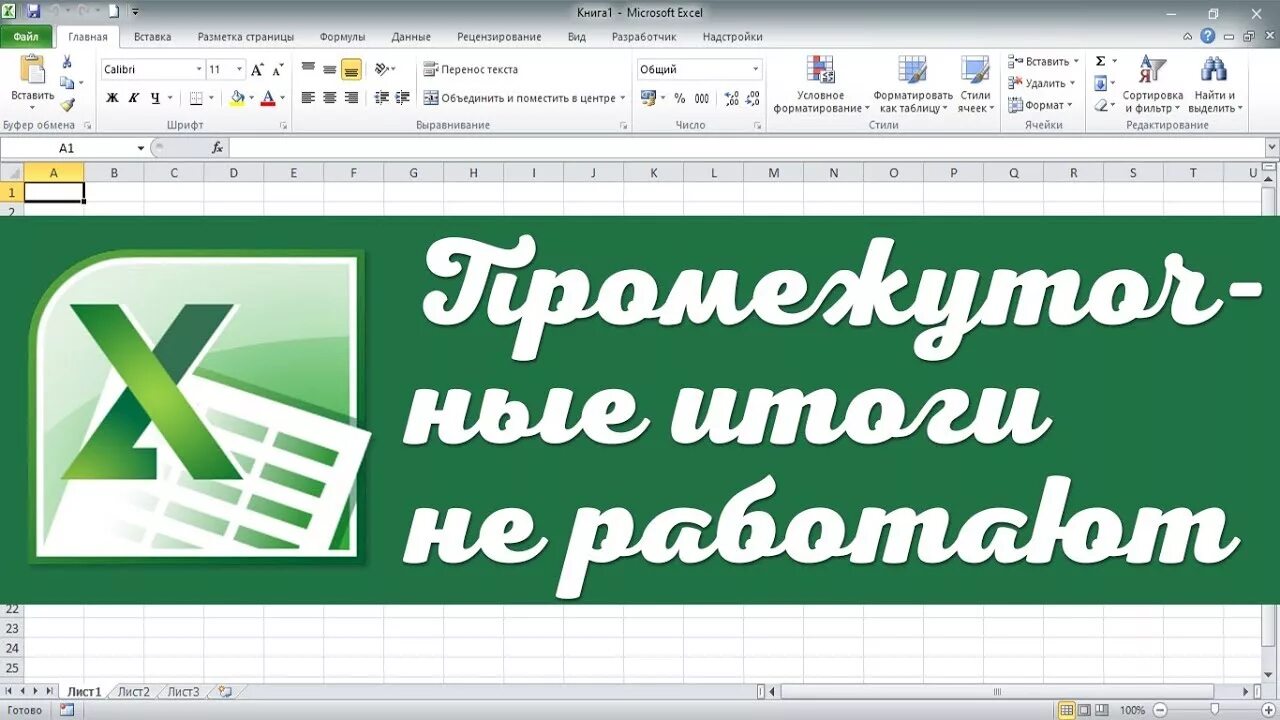This screenshot has width=1280, height=720.
Task: Toggle Перенос текста wrap text
Action: click(471, 69)
